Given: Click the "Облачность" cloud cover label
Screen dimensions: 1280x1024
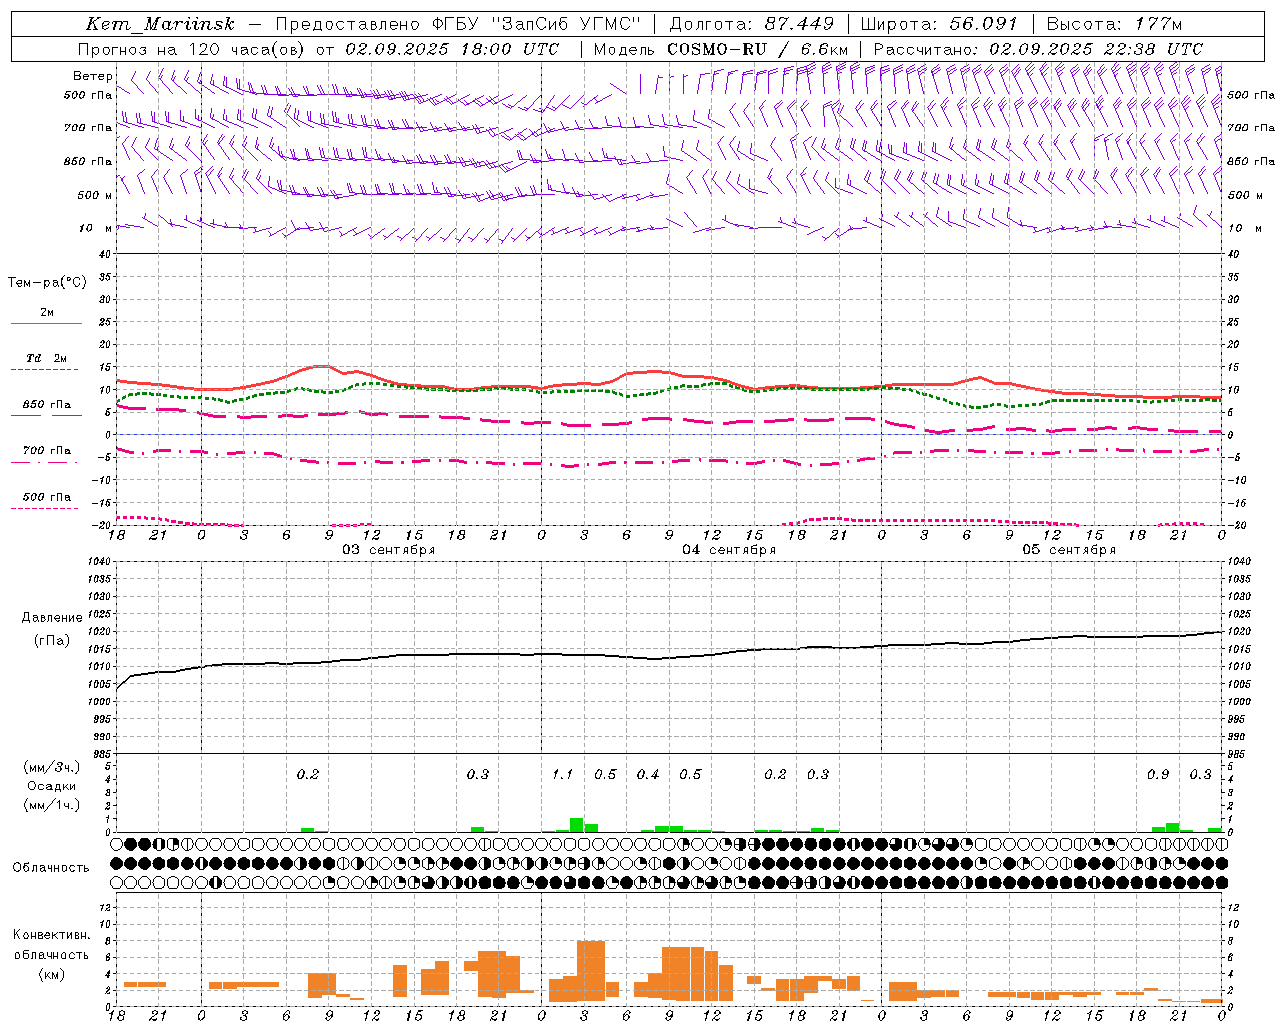Looking at the screenshot, I should pos(51,867).
